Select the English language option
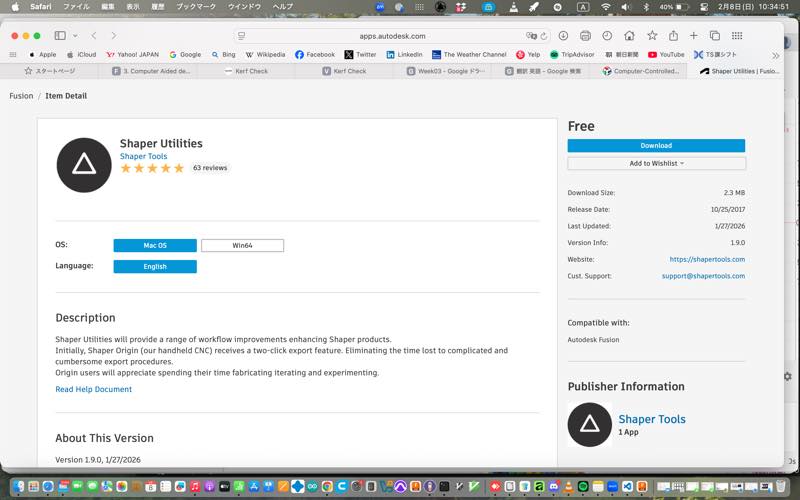The height and width of the screenshot is (500, 800). pos(155,266)
